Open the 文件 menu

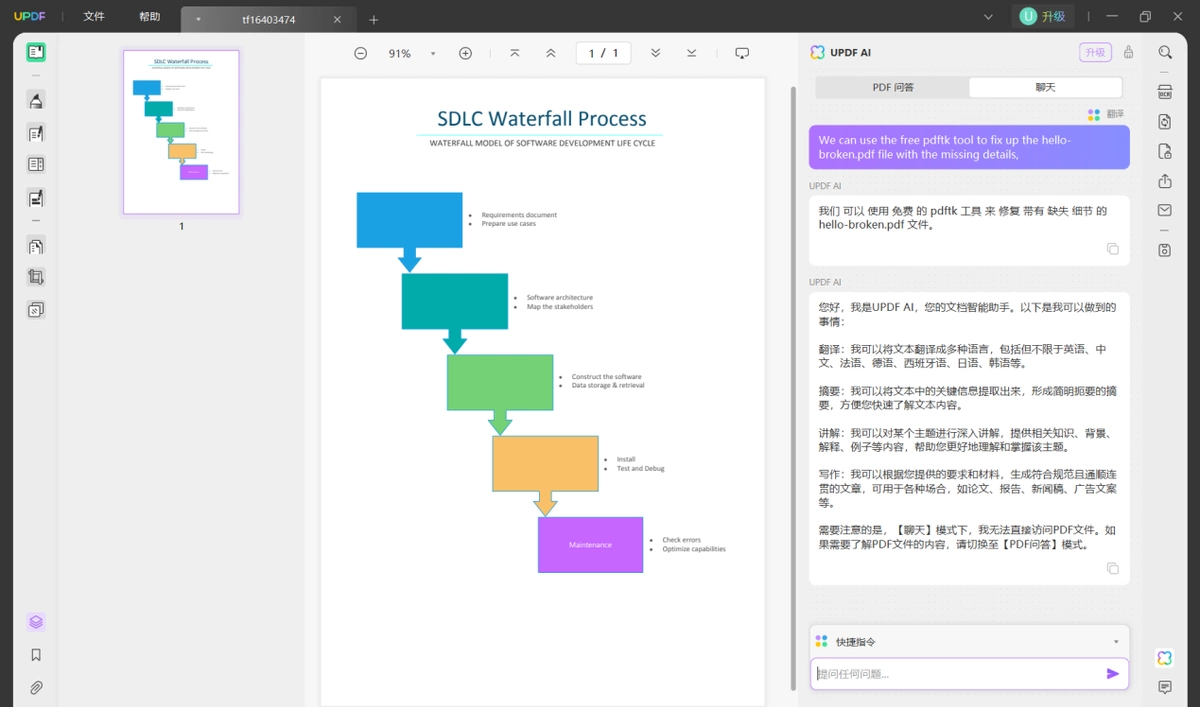click(94, 17)
